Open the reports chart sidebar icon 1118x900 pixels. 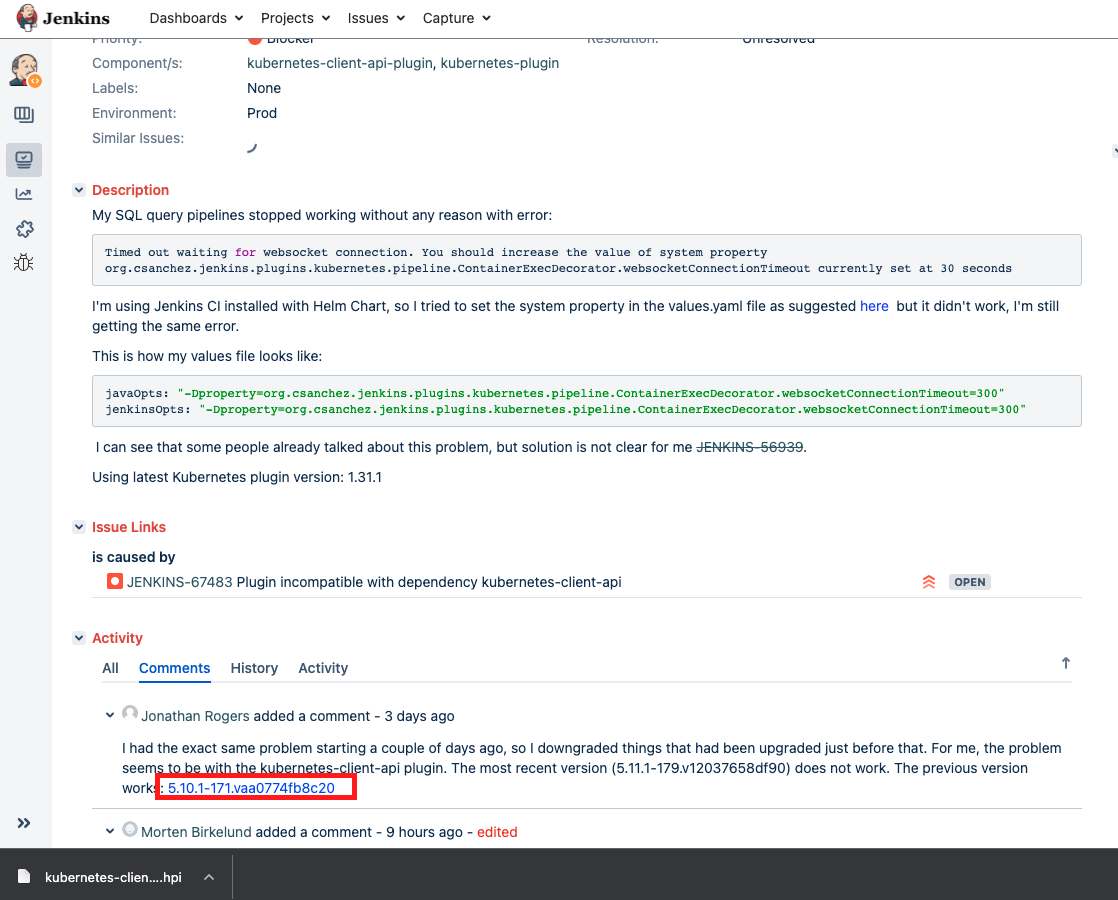point(24,194)
